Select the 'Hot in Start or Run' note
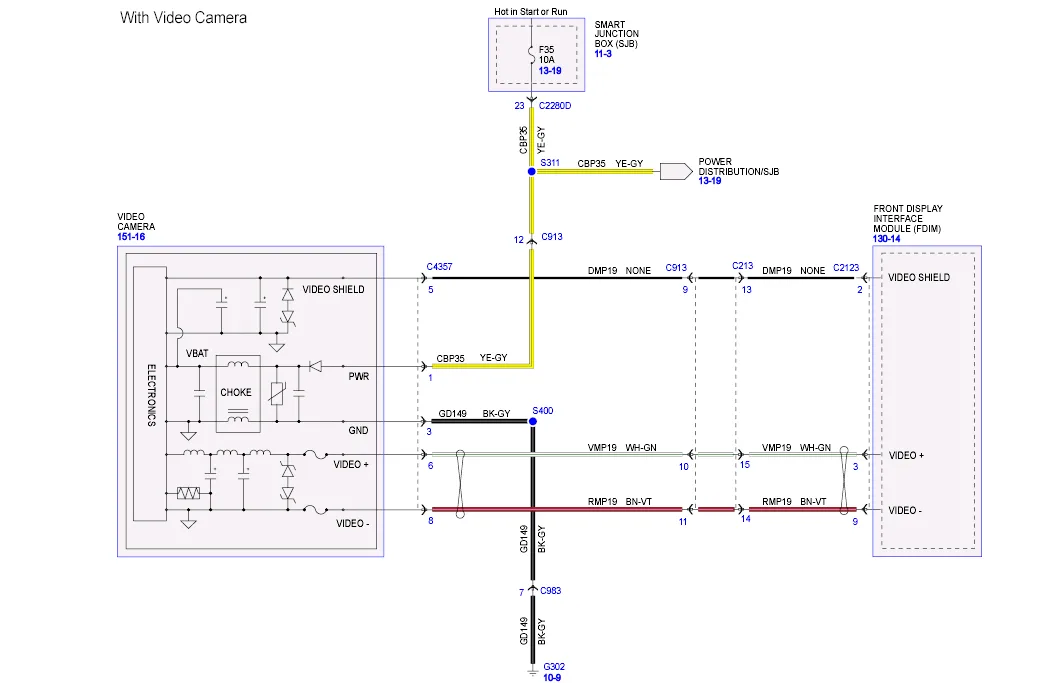Image resolution: width=1059 pixels, height=683 pixels. pos(530,11)
